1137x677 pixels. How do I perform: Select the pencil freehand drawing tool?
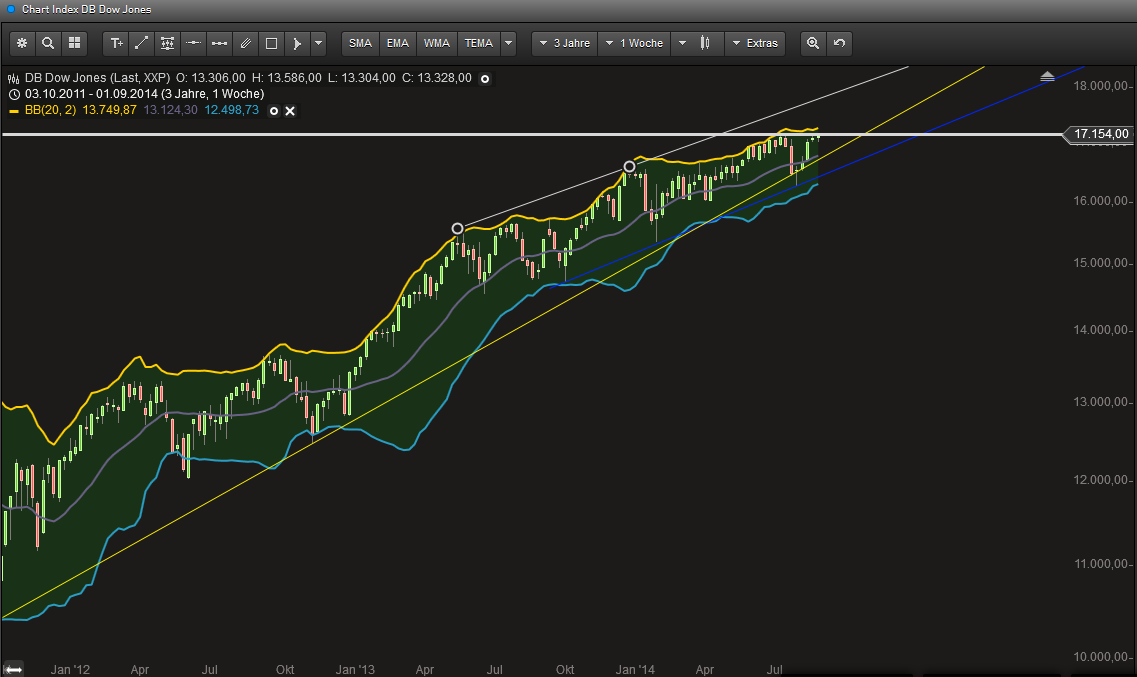(245, 43)
